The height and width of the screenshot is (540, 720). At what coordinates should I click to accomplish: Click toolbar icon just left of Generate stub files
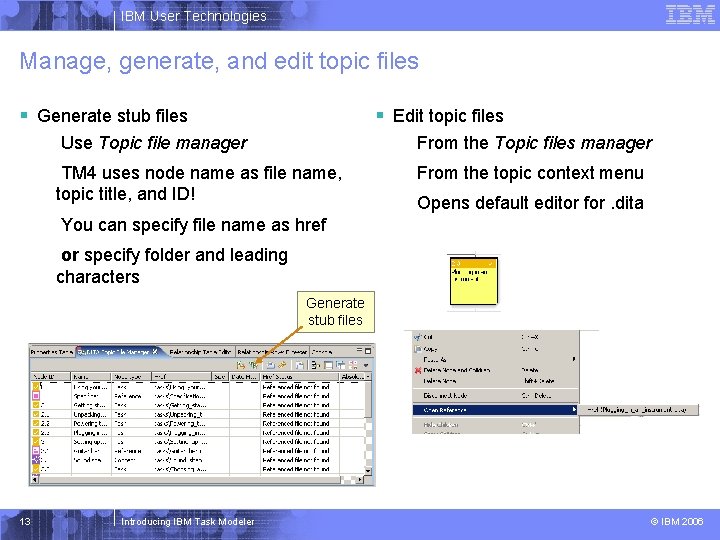tap(241, 365)
